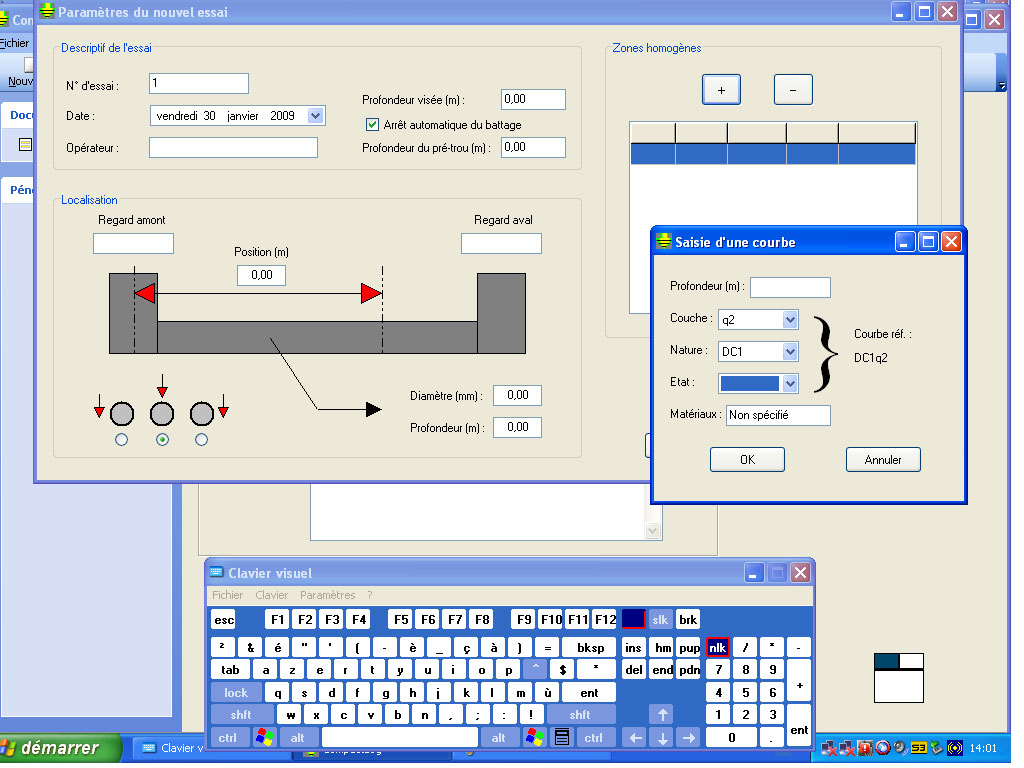Click the + button in Zones homogènes

pyautogui.click(x=721, y=89)
